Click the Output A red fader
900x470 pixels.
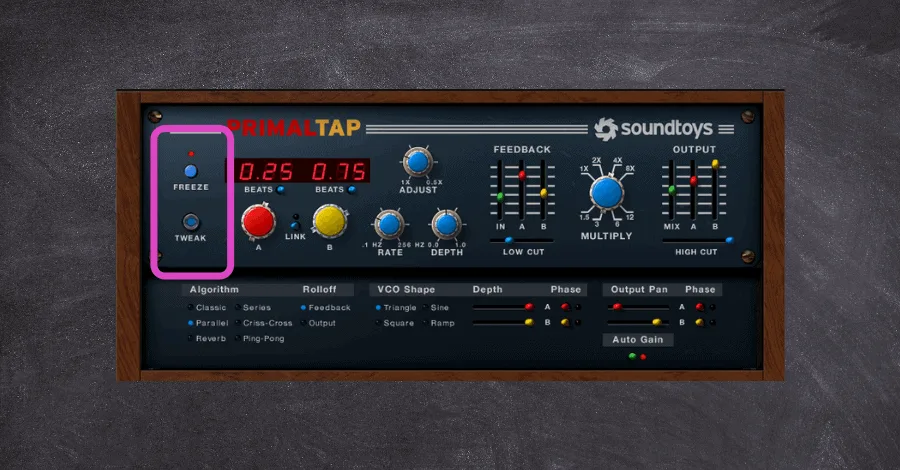(x=693, y=181)
